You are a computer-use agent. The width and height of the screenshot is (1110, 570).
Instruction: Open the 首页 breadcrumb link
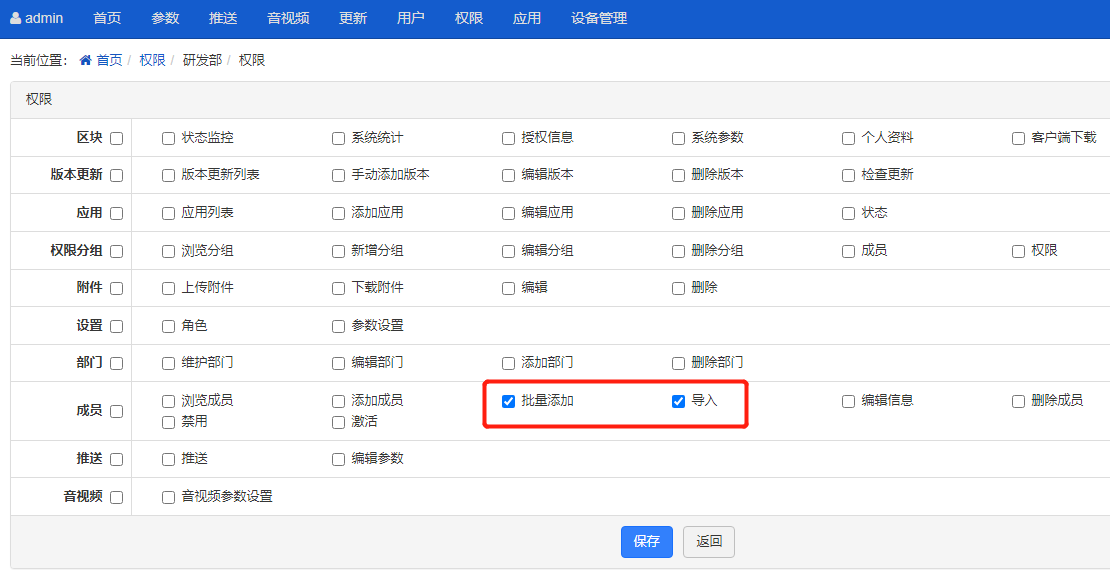coord(109,60)
